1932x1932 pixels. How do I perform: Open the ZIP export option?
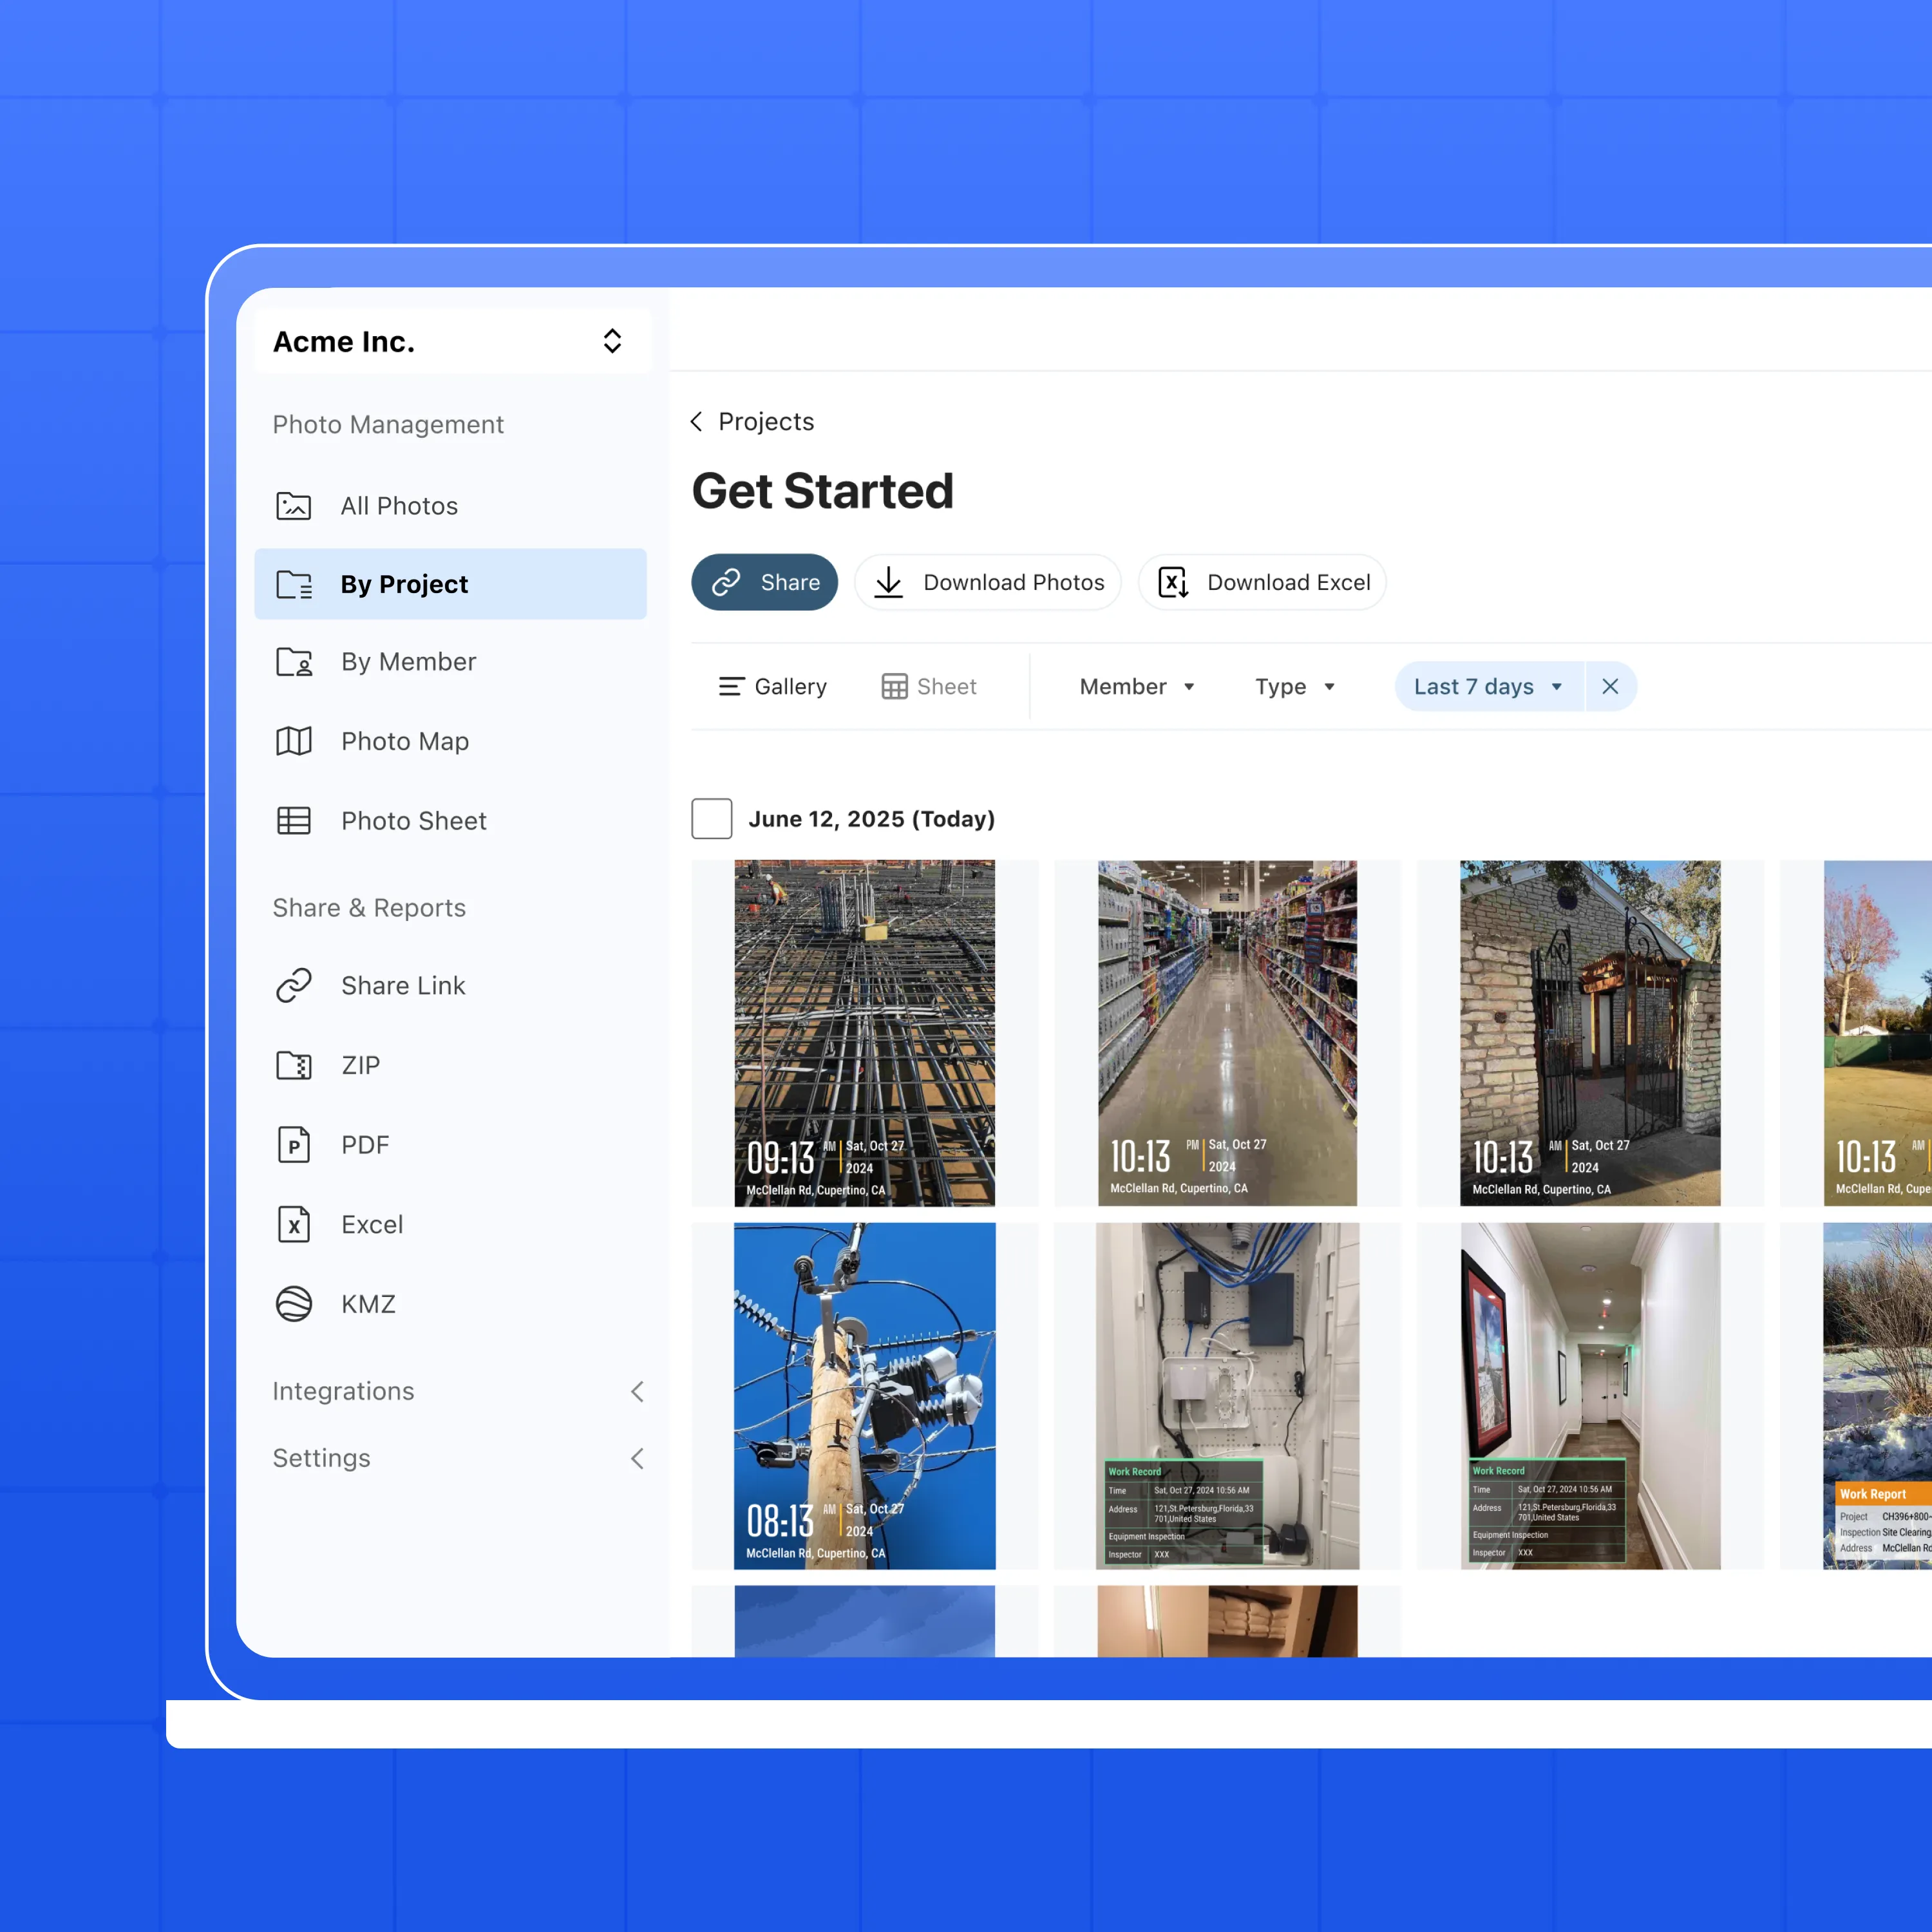point(360,1065)
